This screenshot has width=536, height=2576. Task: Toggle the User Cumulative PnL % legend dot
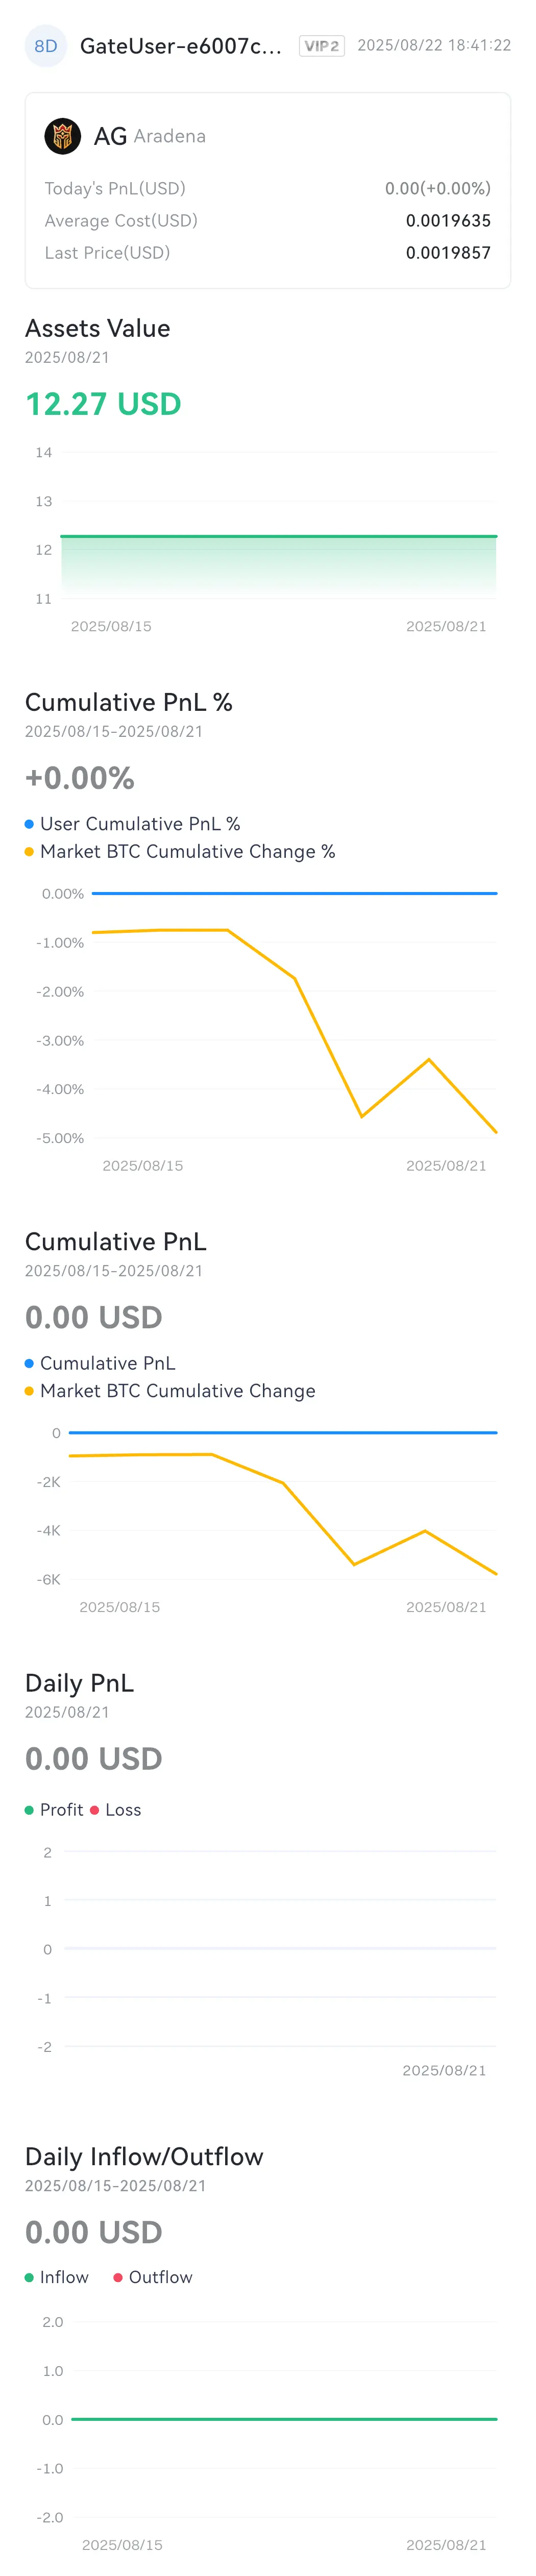coord(29,824)
